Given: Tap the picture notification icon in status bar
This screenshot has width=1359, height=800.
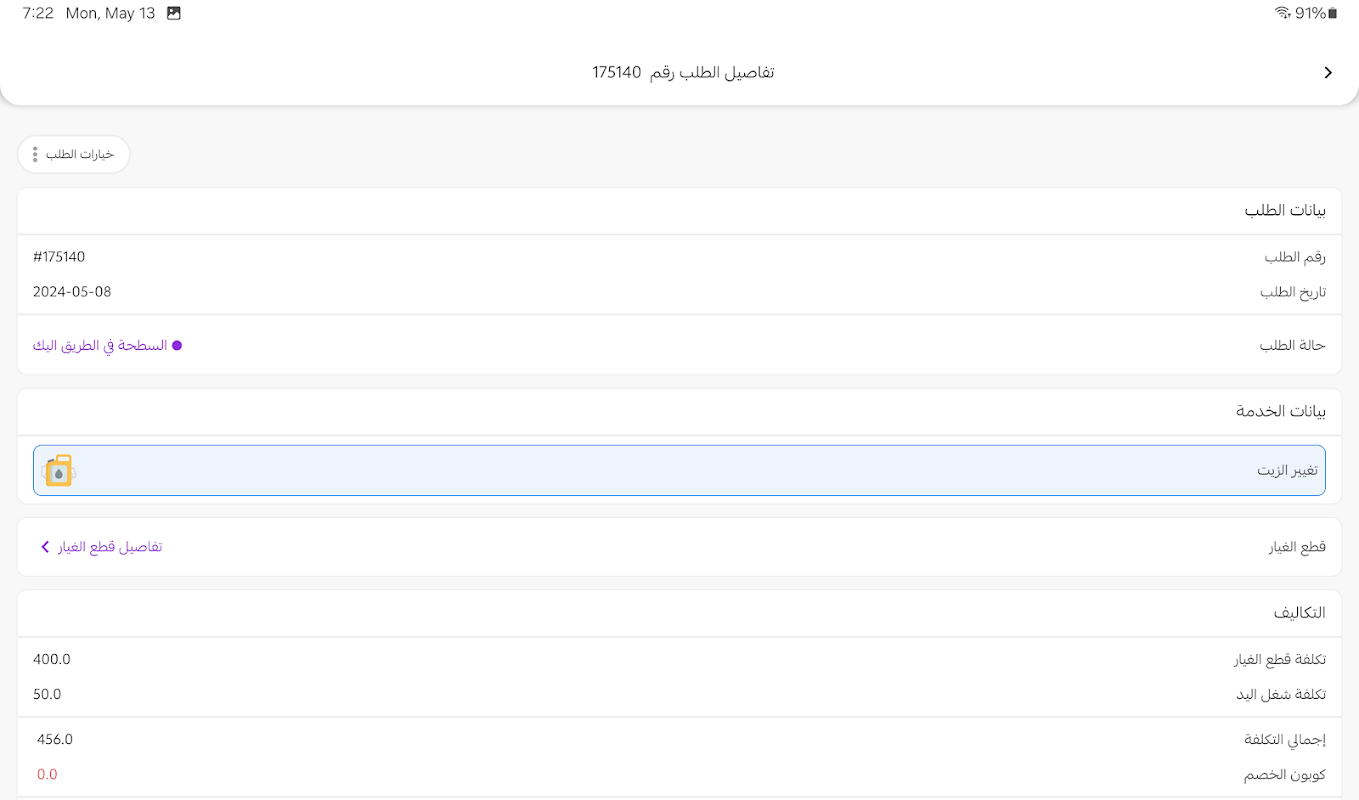Looking at the screenshot, I should [174, 13].
